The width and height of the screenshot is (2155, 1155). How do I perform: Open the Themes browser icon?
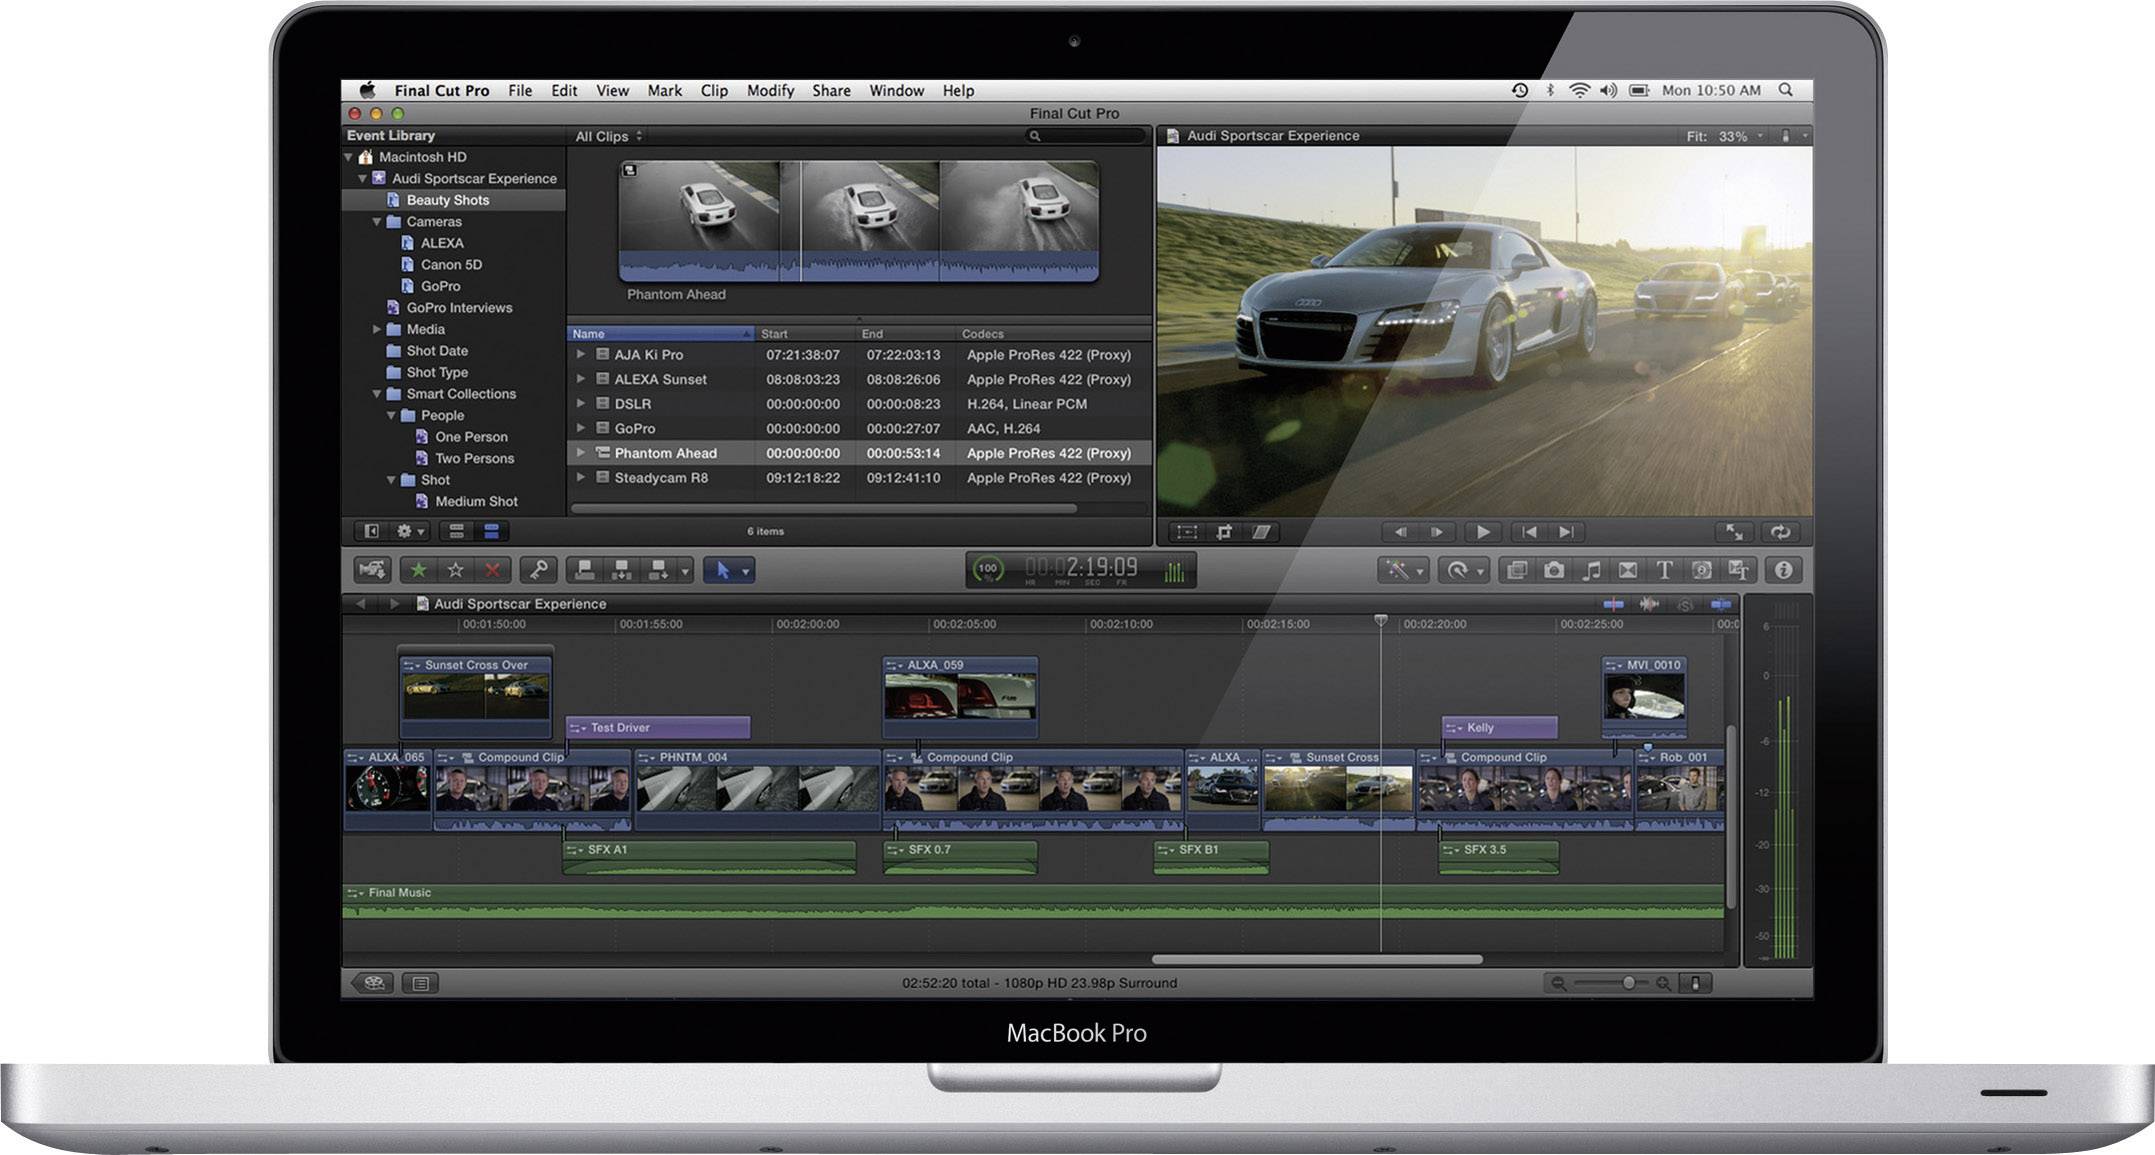[1739, 570]
